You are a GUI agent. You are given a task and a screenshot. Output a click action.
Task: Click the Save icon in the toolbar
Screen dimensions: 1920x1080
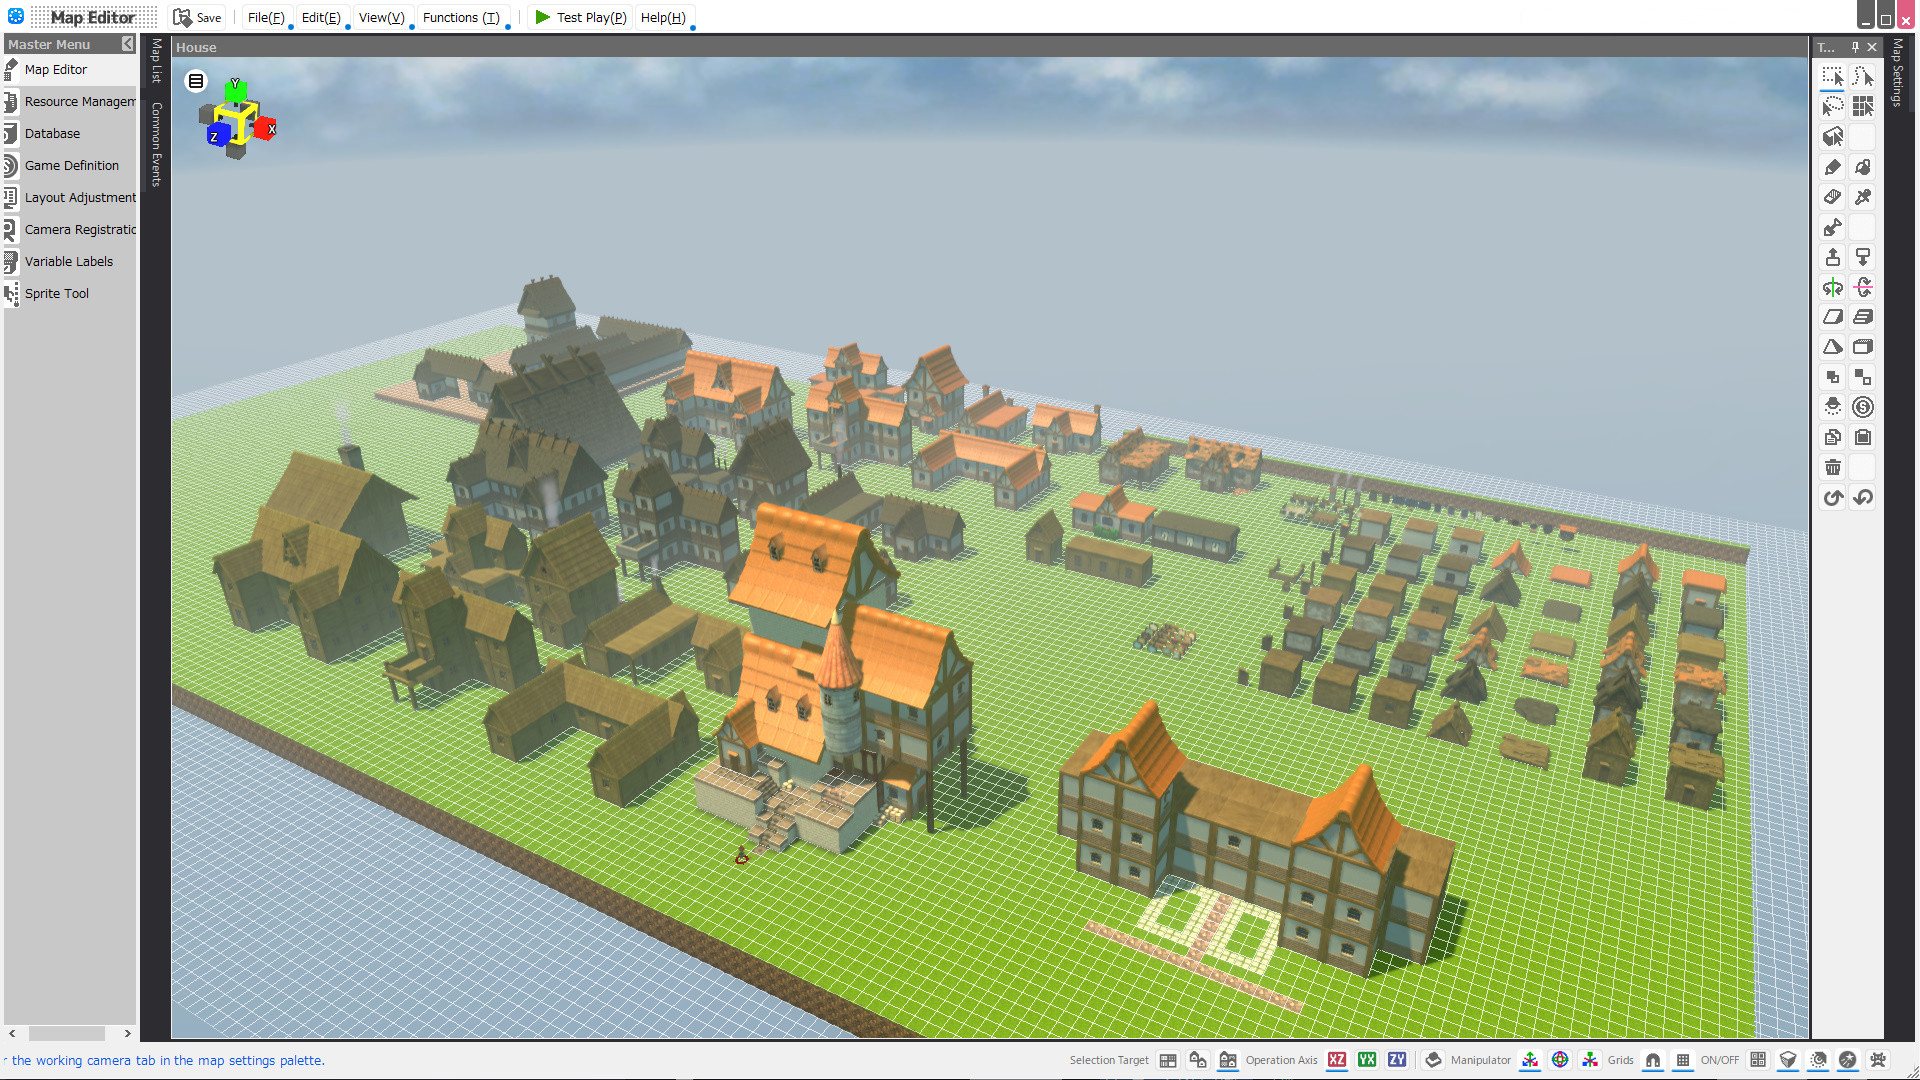[x=184, y=17]
